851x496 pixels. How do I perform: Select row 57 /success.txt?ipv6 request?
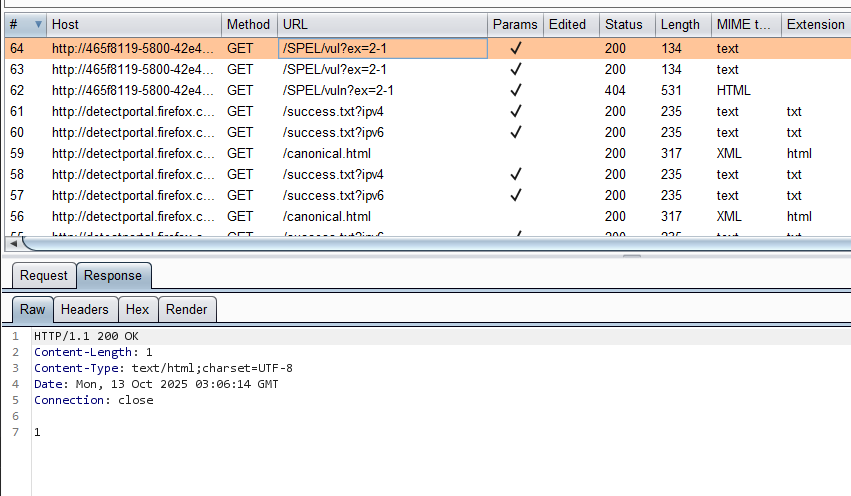[428, 195]
